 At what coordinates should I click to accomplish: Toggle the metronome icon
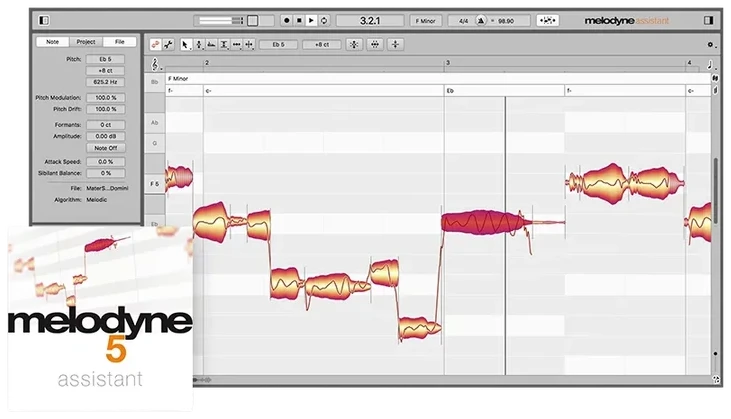coord(481,21)
